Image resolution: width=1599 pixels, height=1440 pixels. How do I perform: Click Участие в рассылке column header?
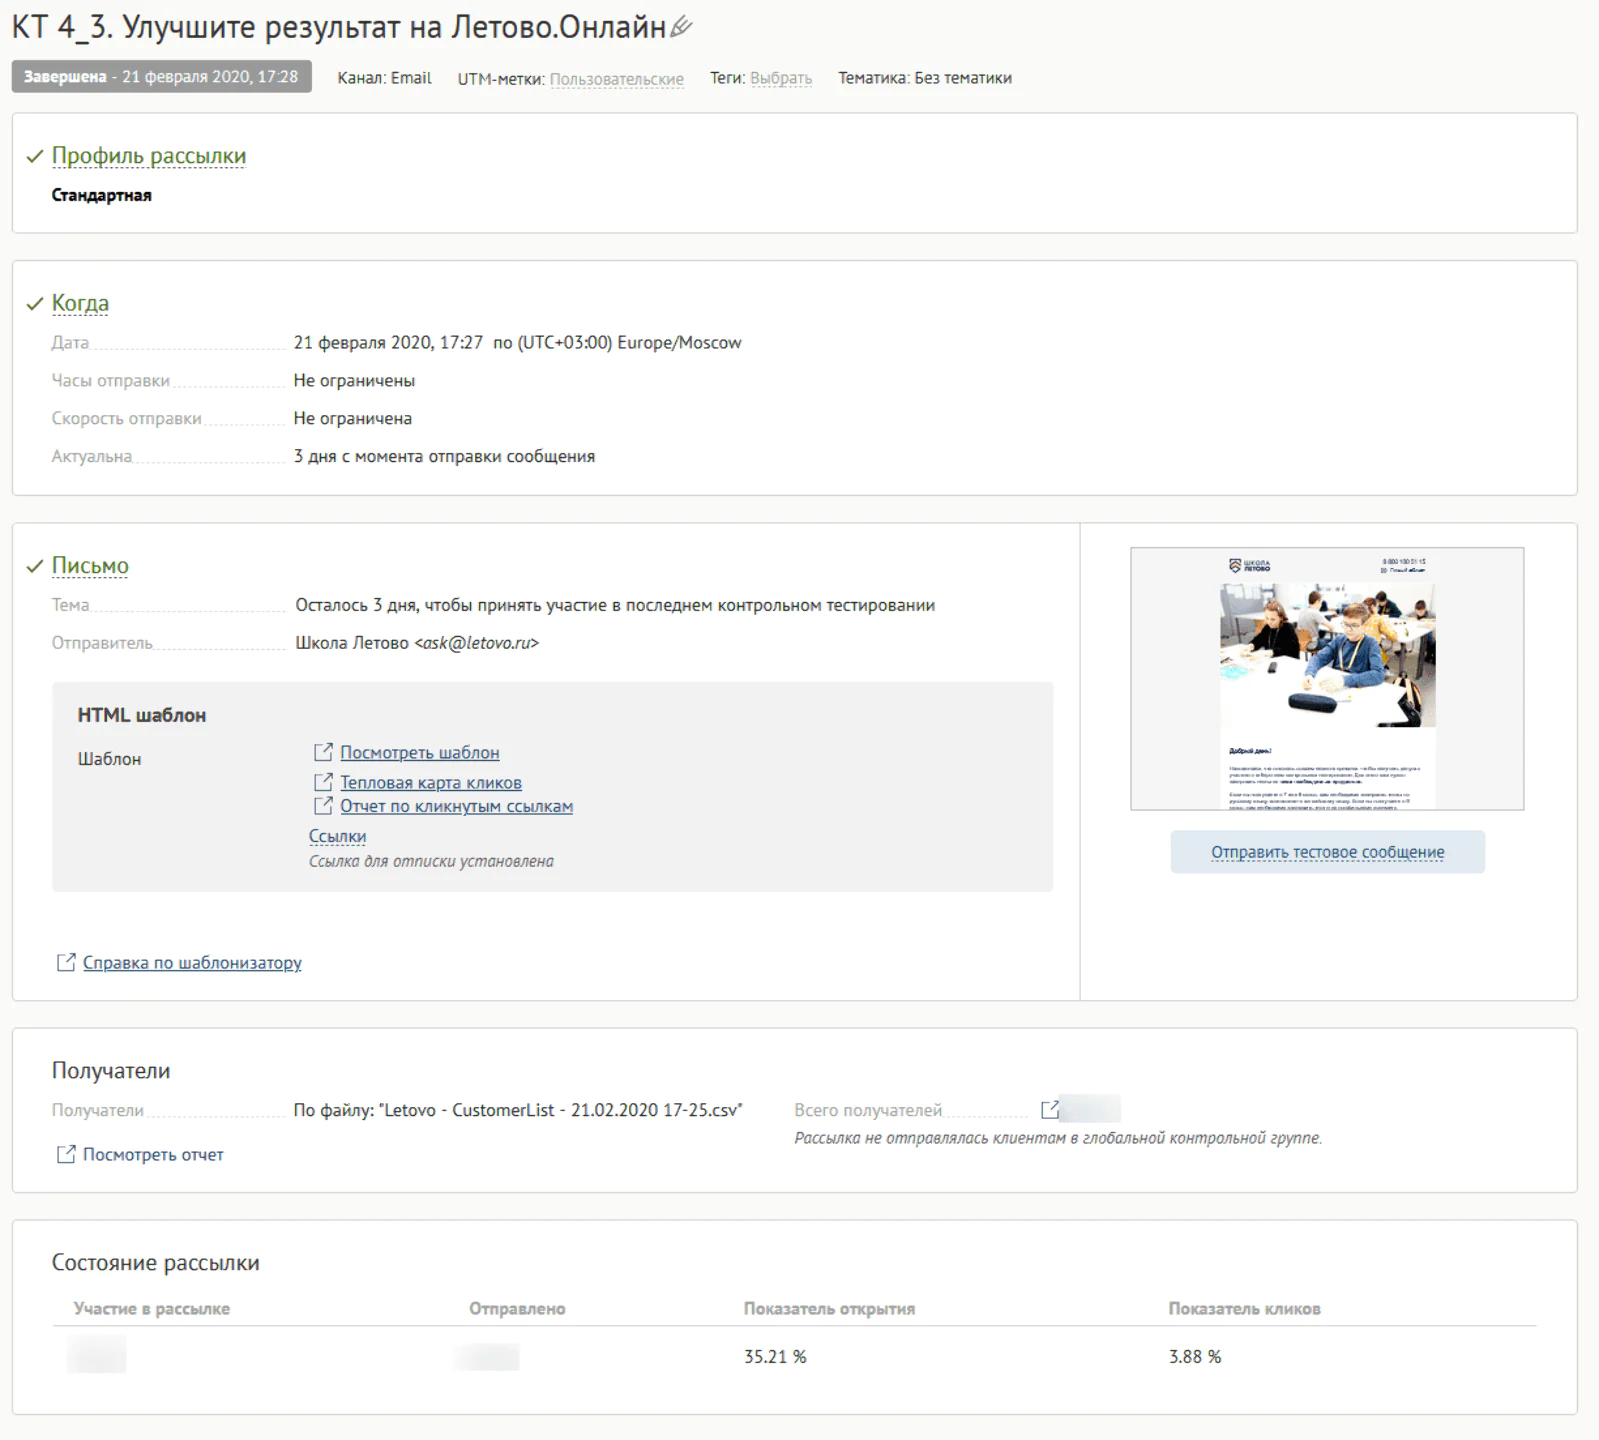click(x=152, y=1309)
